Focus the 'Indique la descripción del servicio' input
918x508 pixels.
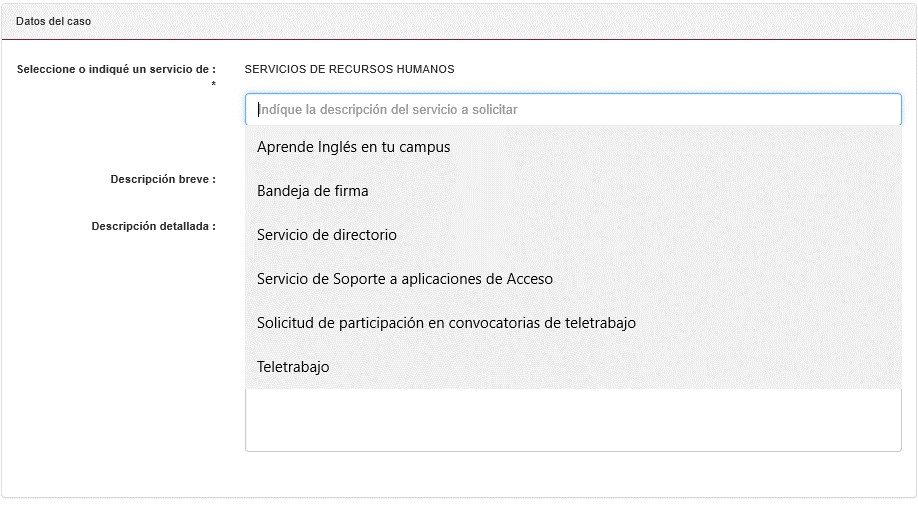[x=572, y=110]
